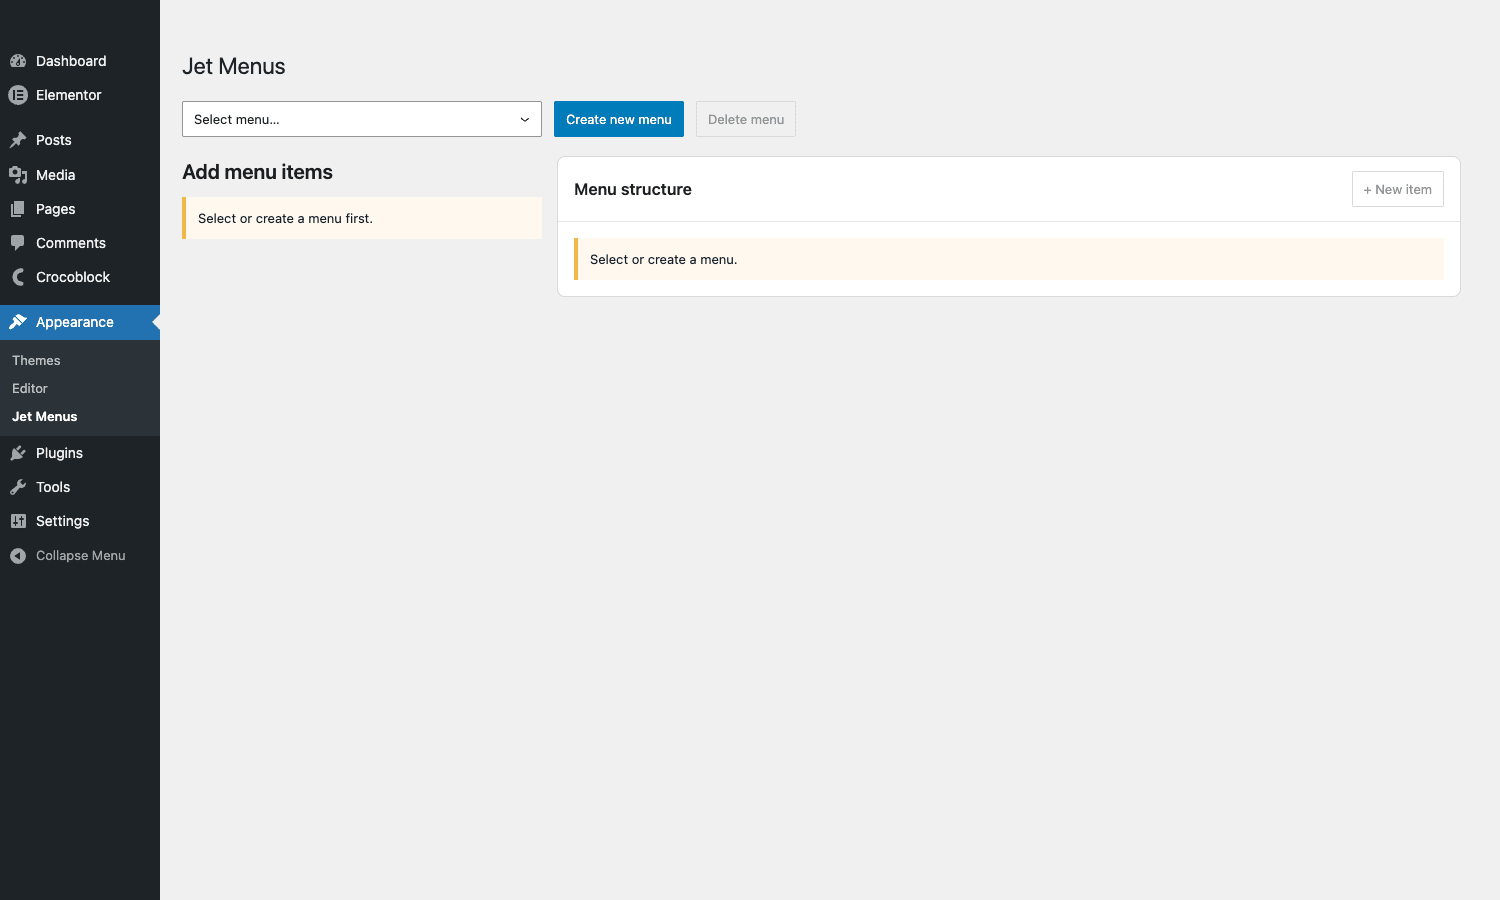
Task: Click the 'Select or create a menu first.' notice
Action: point(362,218)
